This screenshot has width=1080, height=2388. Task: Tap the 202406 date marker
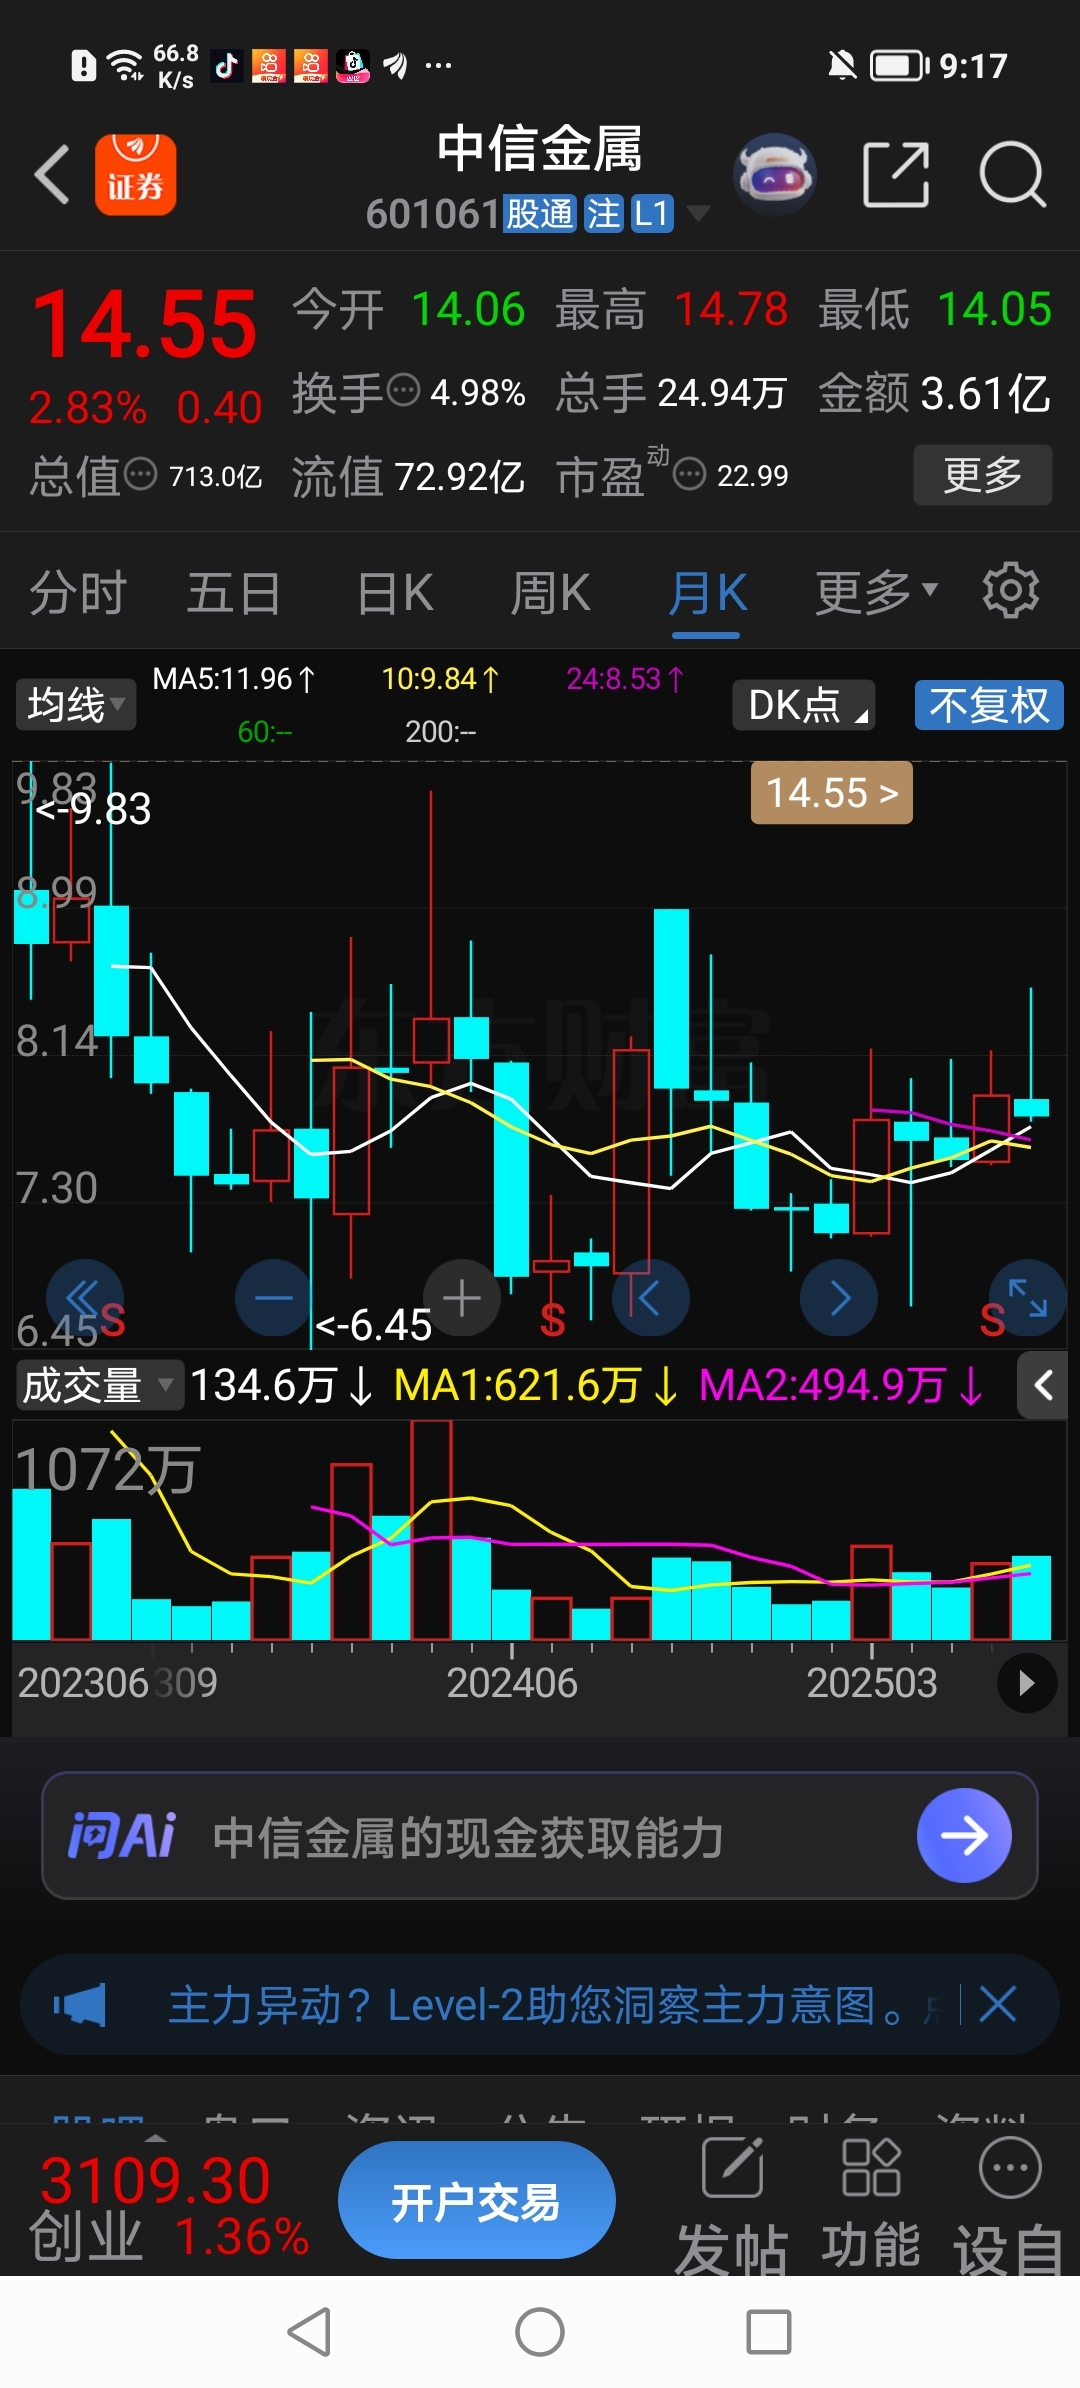tap(512, 1683)
